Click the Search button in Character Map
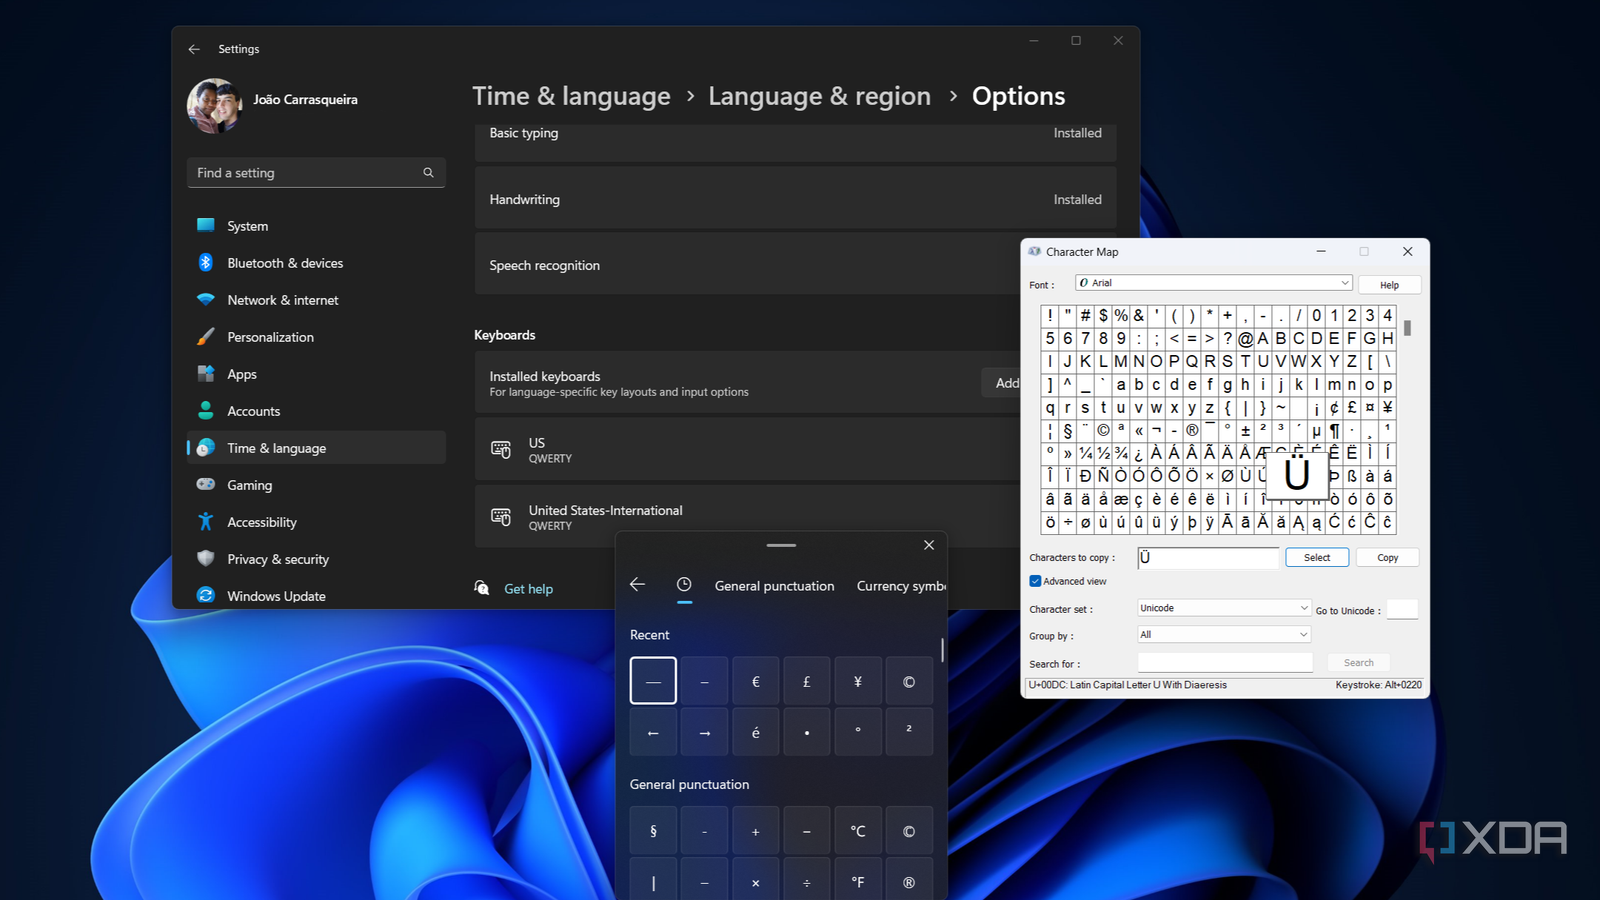Image resolution: width=1600 pixels, height=900 pixels. 1358,662
